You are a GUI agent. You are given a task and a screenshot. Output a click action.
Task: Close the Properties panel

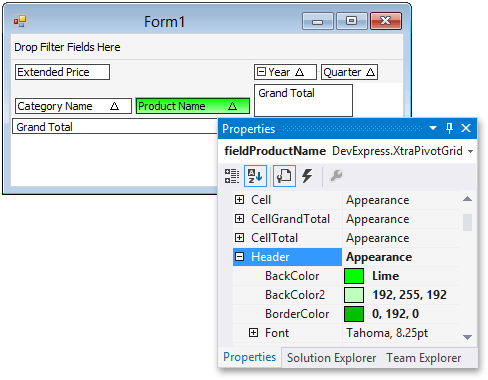click(466, 128)
